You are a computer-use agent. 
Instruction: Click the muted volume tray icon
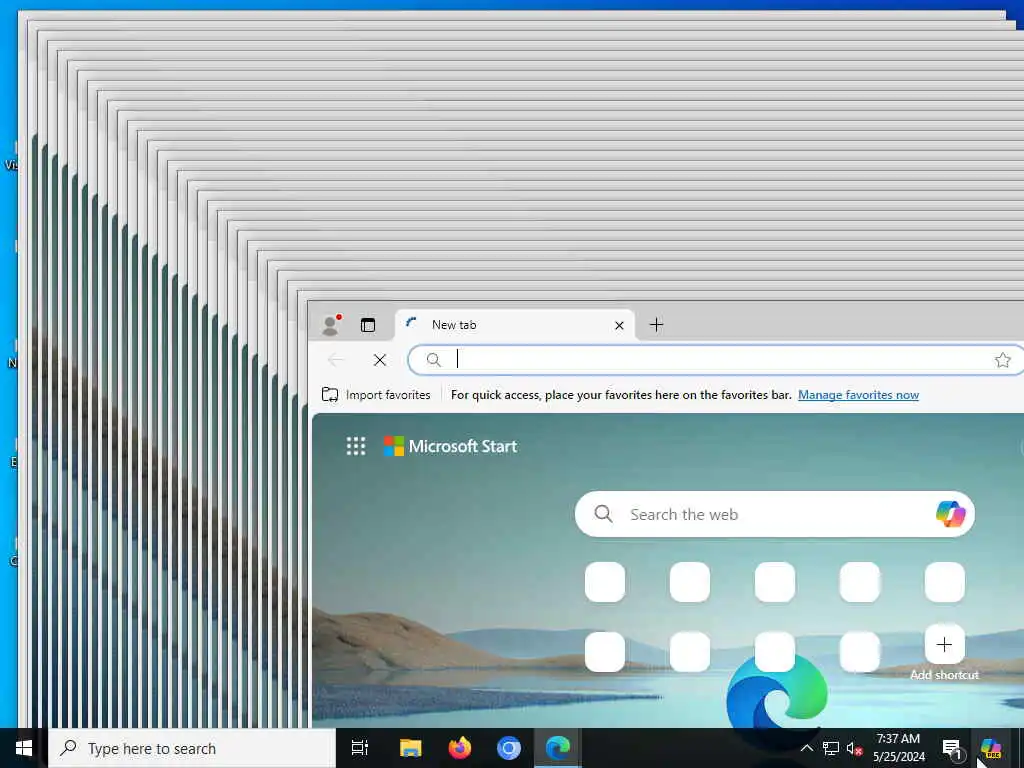[854, 748]
